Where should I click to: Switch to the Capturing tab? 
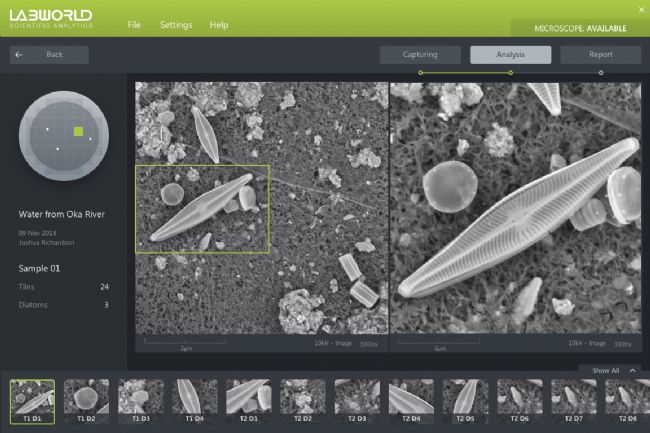pos(420,55)
